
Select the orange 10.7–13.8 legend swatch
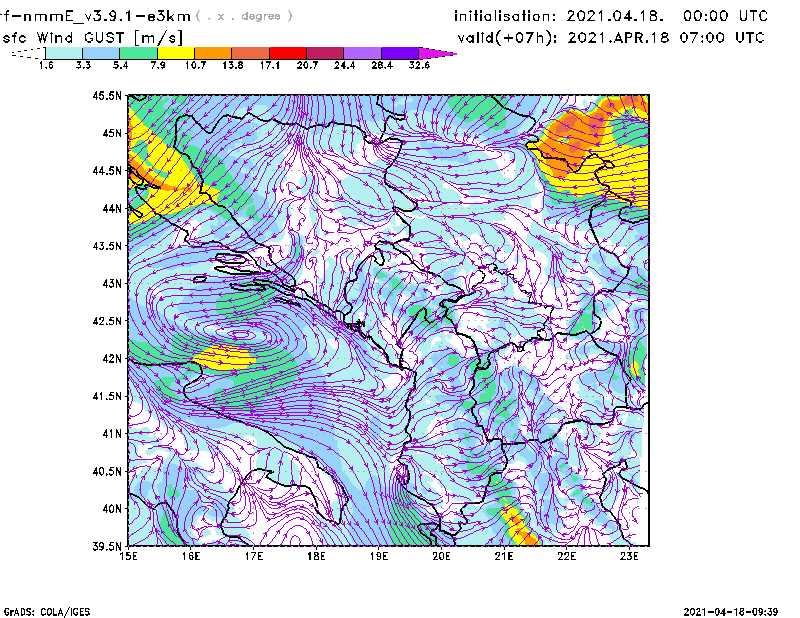(x=213, y=53)
